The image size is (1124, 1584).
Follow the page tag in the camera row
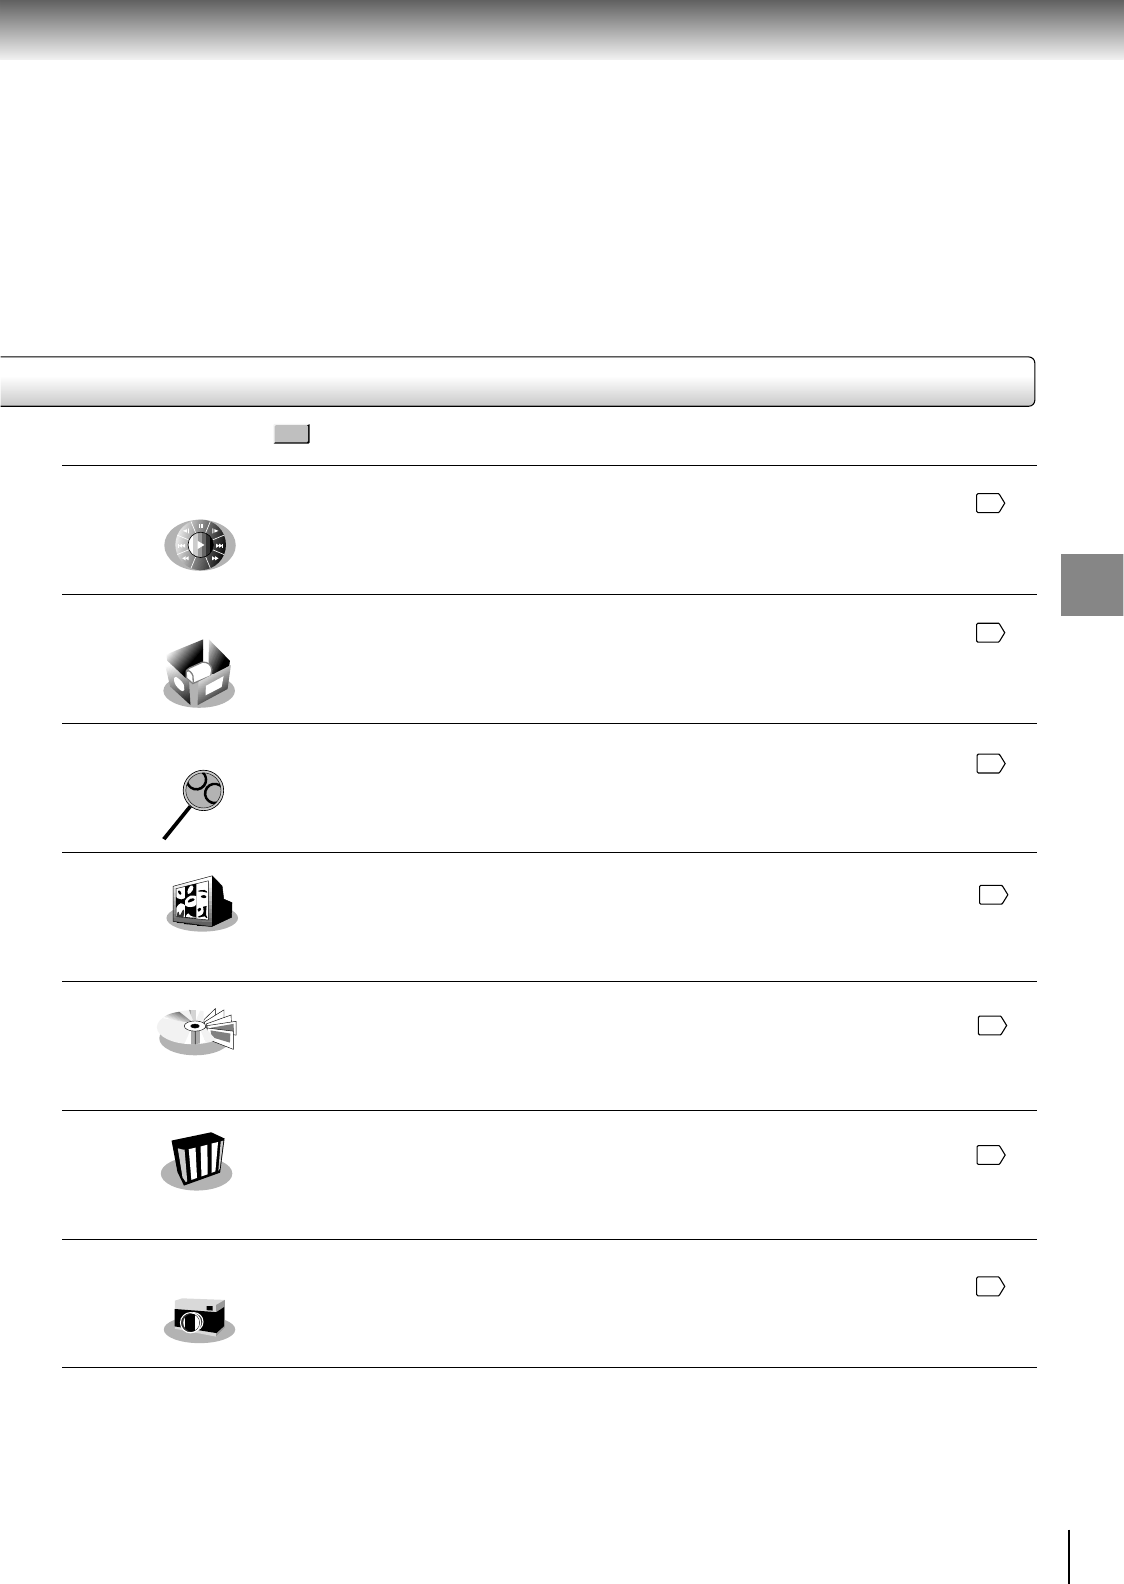tap(990, 1286)
